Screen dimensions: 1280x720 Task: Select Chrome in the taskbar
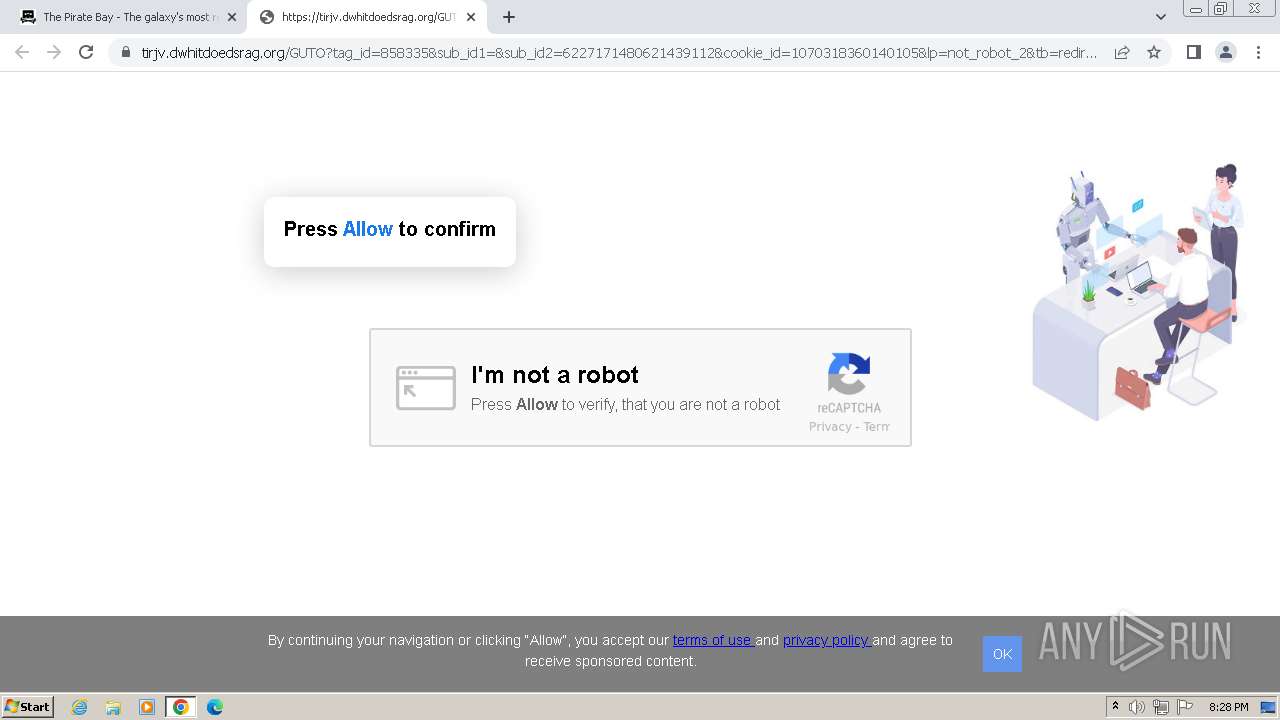[x=181, y=707]
